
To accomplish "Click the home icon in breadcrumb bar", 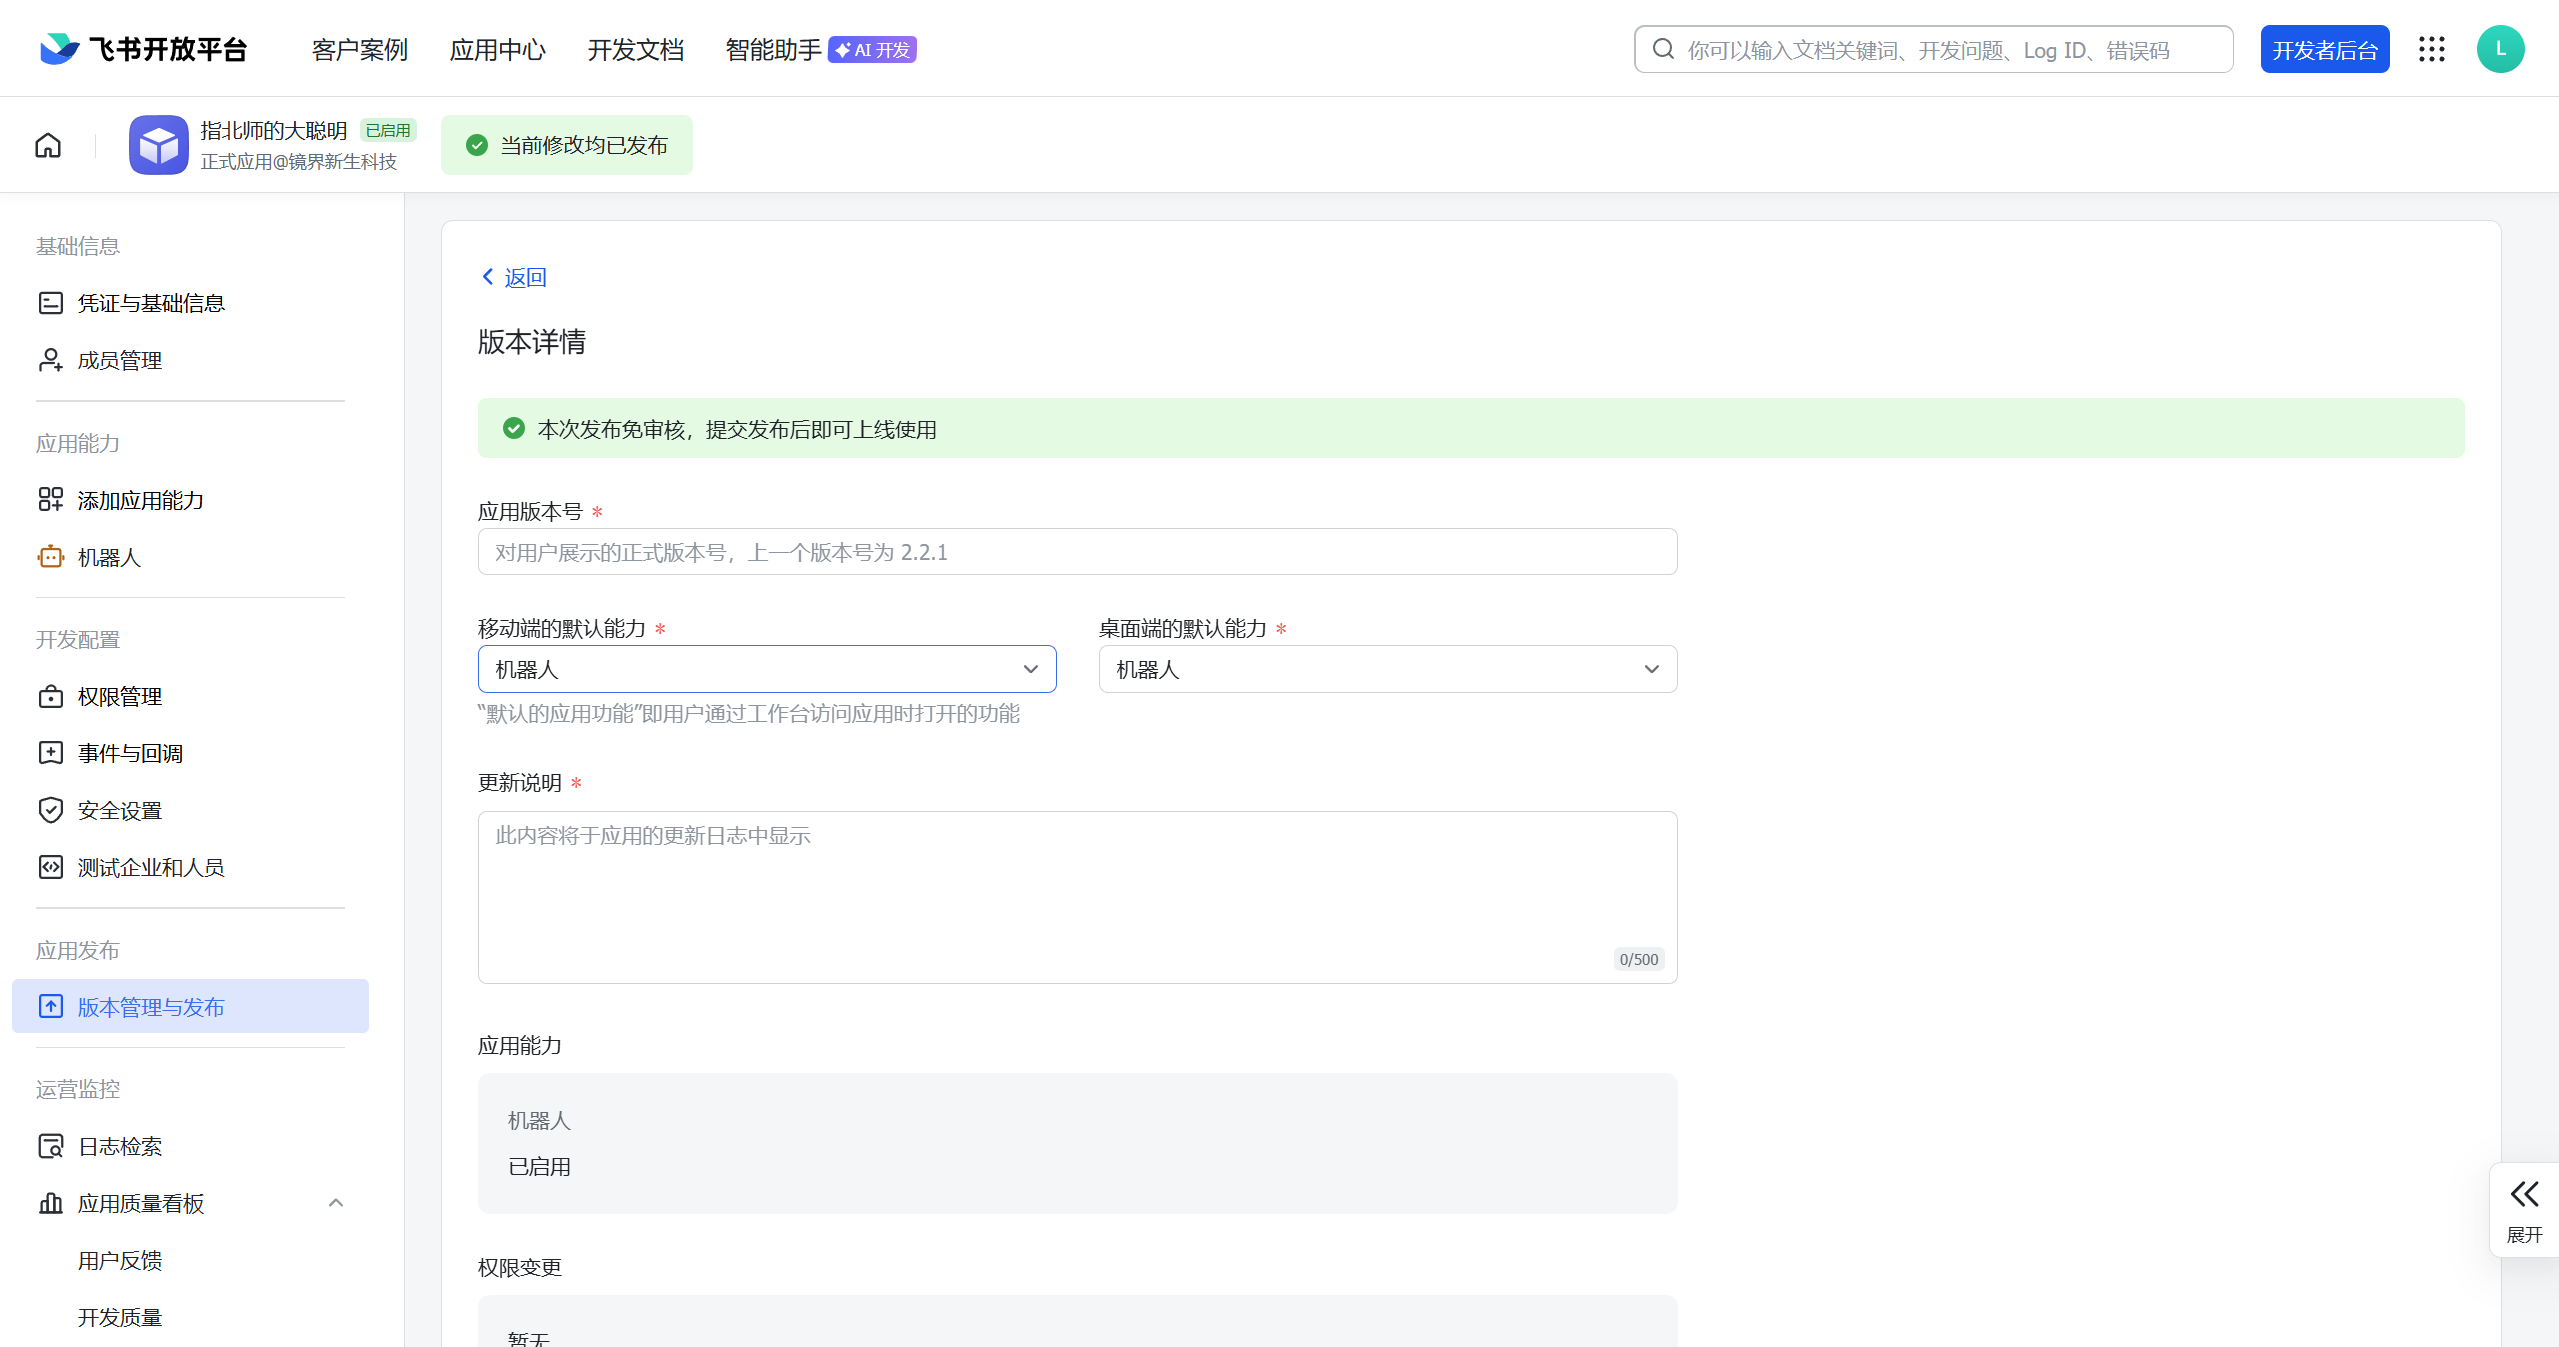I will (x=48, y=146).
